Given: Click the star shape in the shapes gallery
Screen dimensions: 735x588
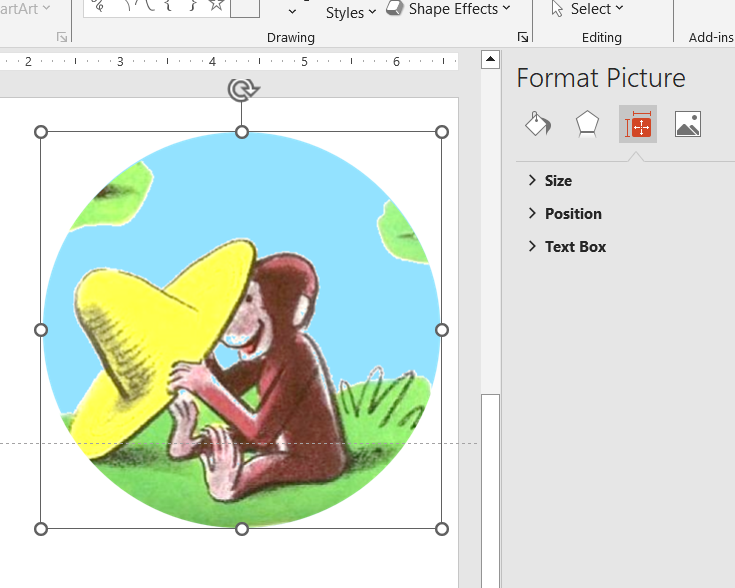Looking at the screenshot, I should click(216, 5).
